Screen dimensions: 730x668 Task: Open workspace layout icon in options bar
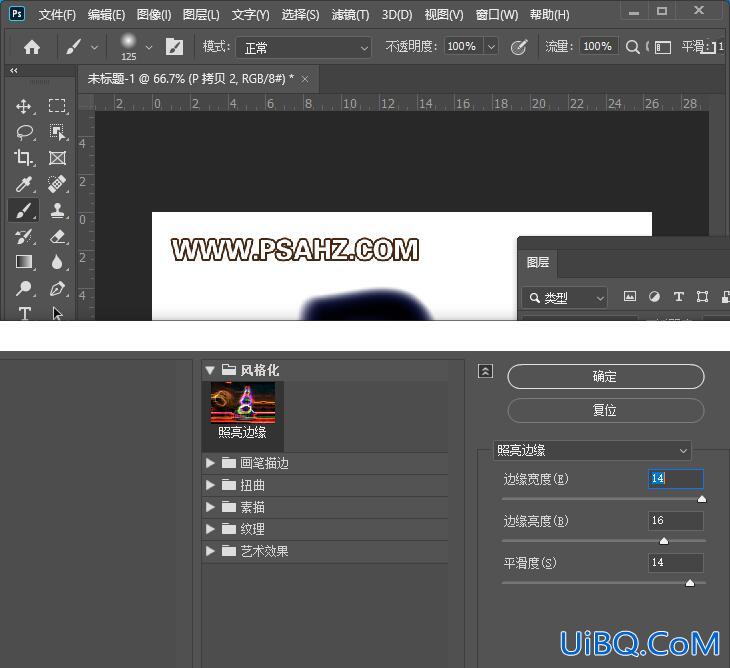[663, 47]
